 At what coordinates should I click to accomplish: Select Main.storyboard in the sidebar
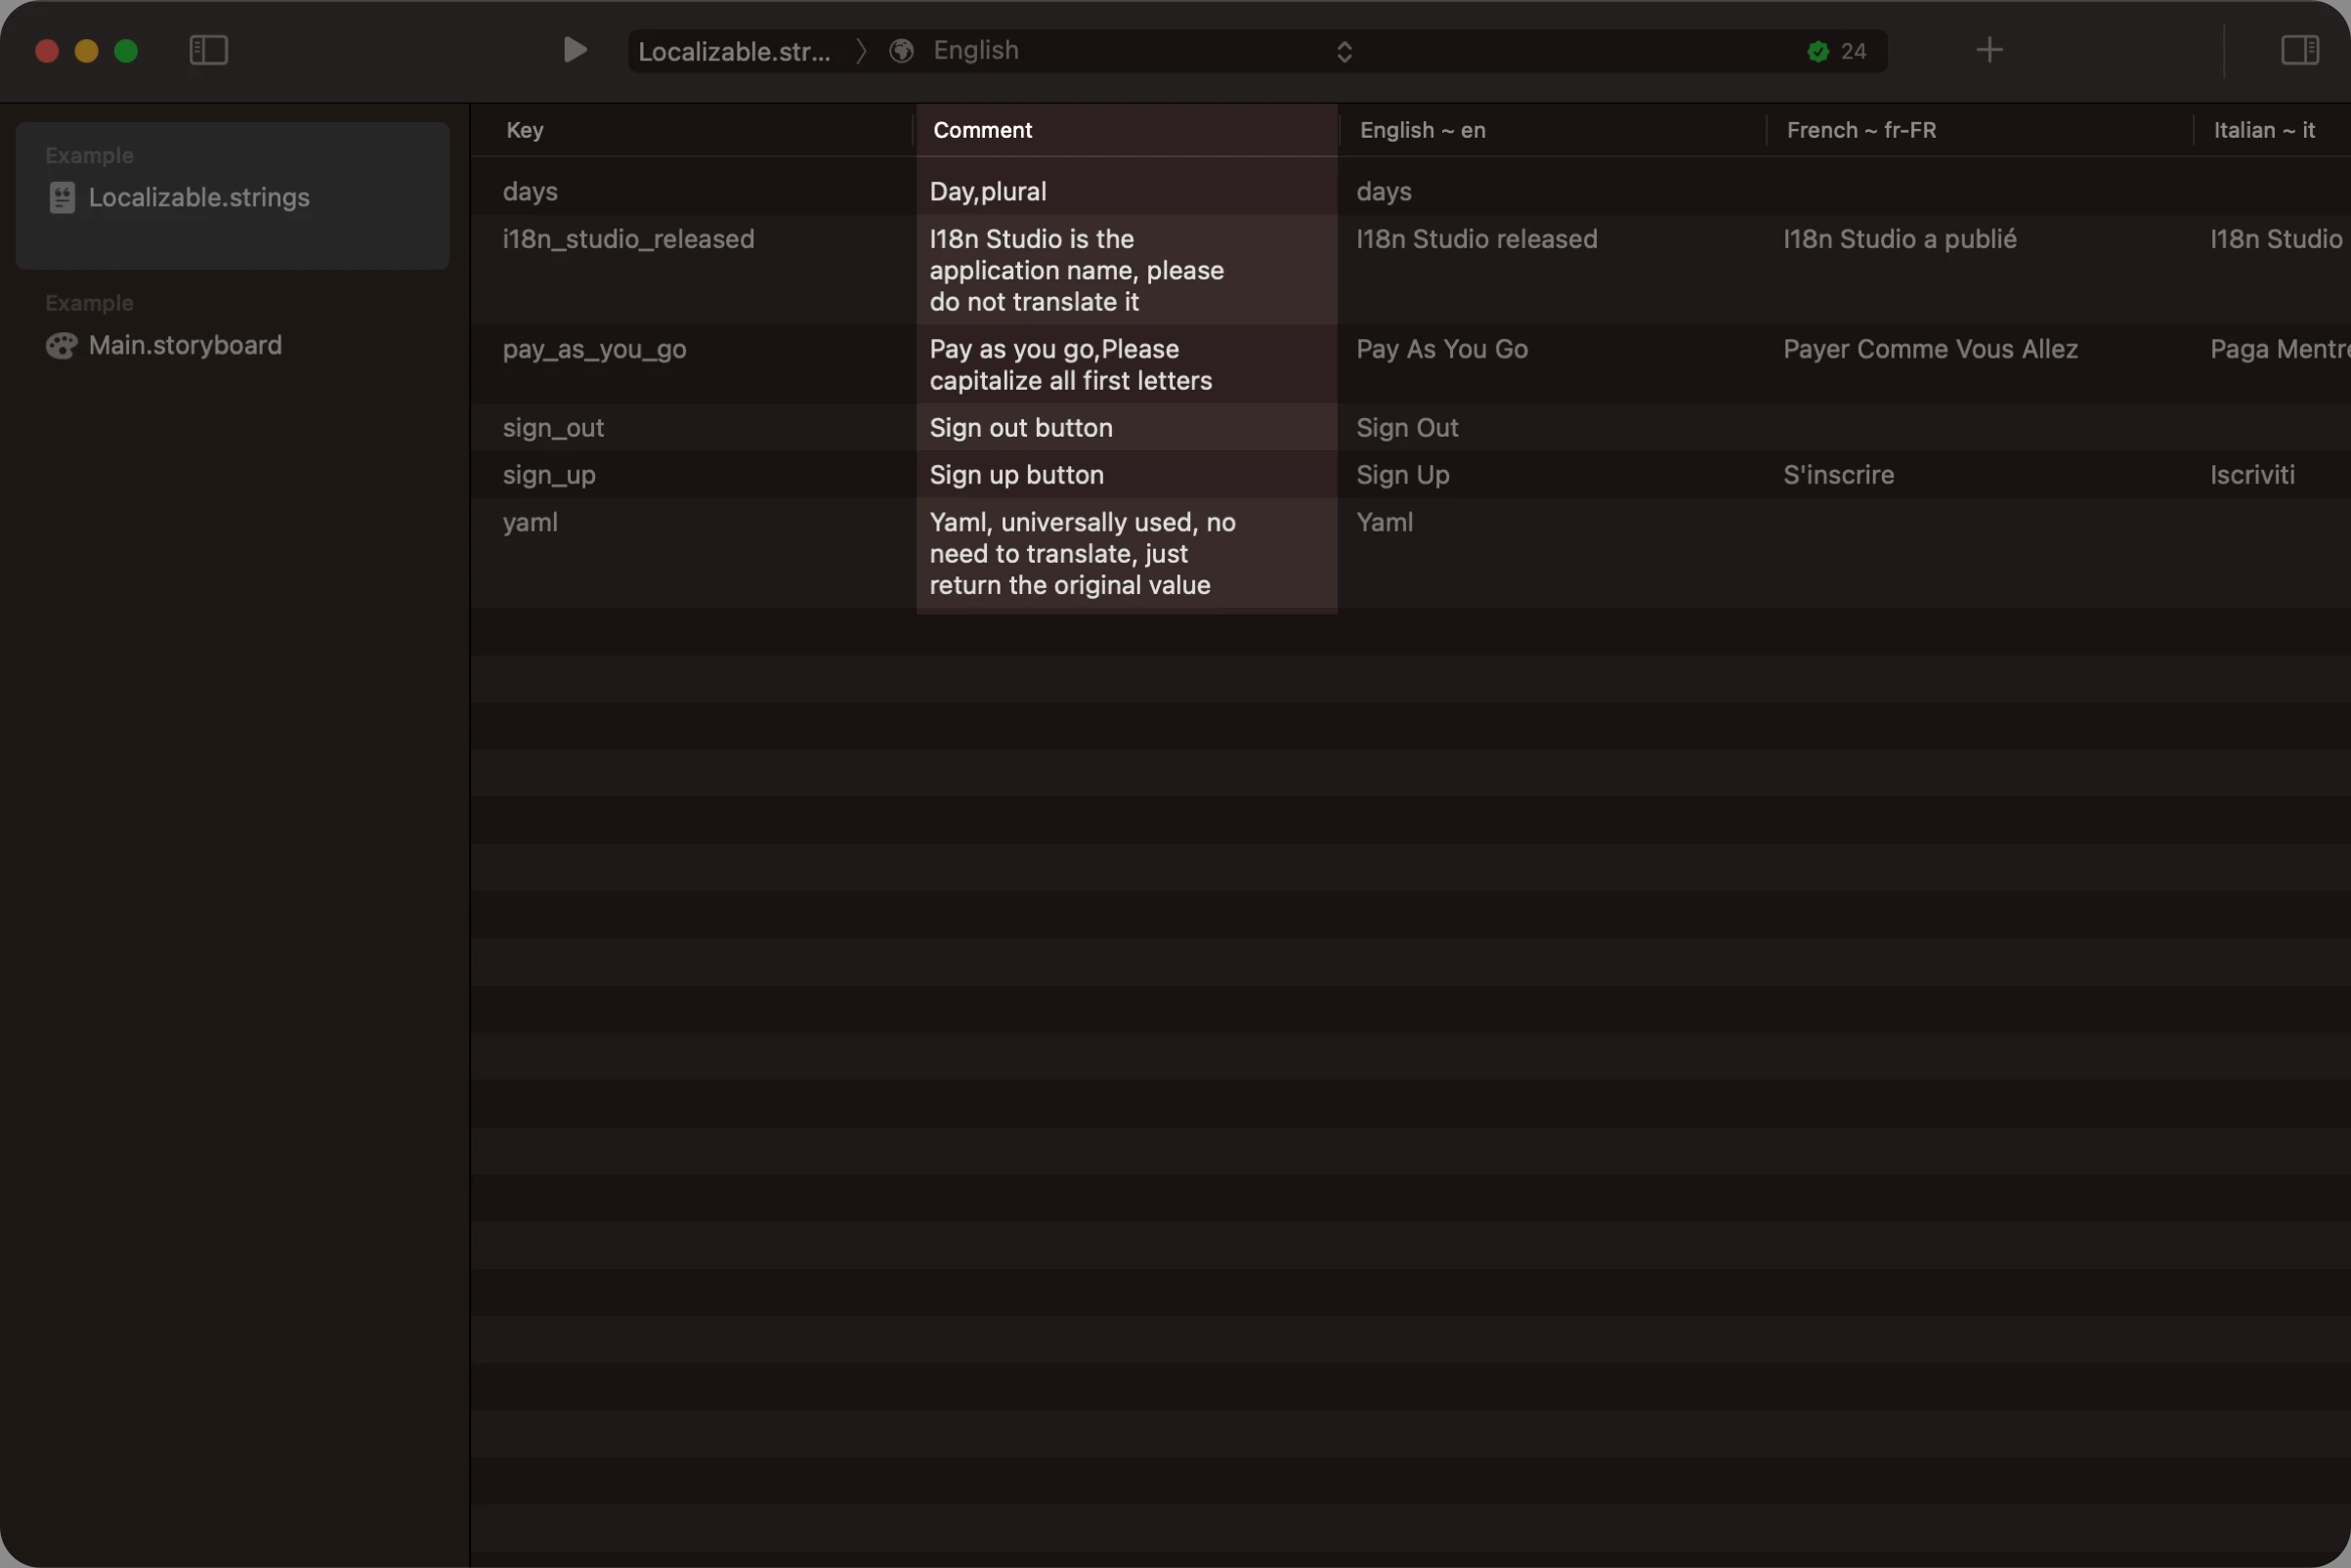184,345
